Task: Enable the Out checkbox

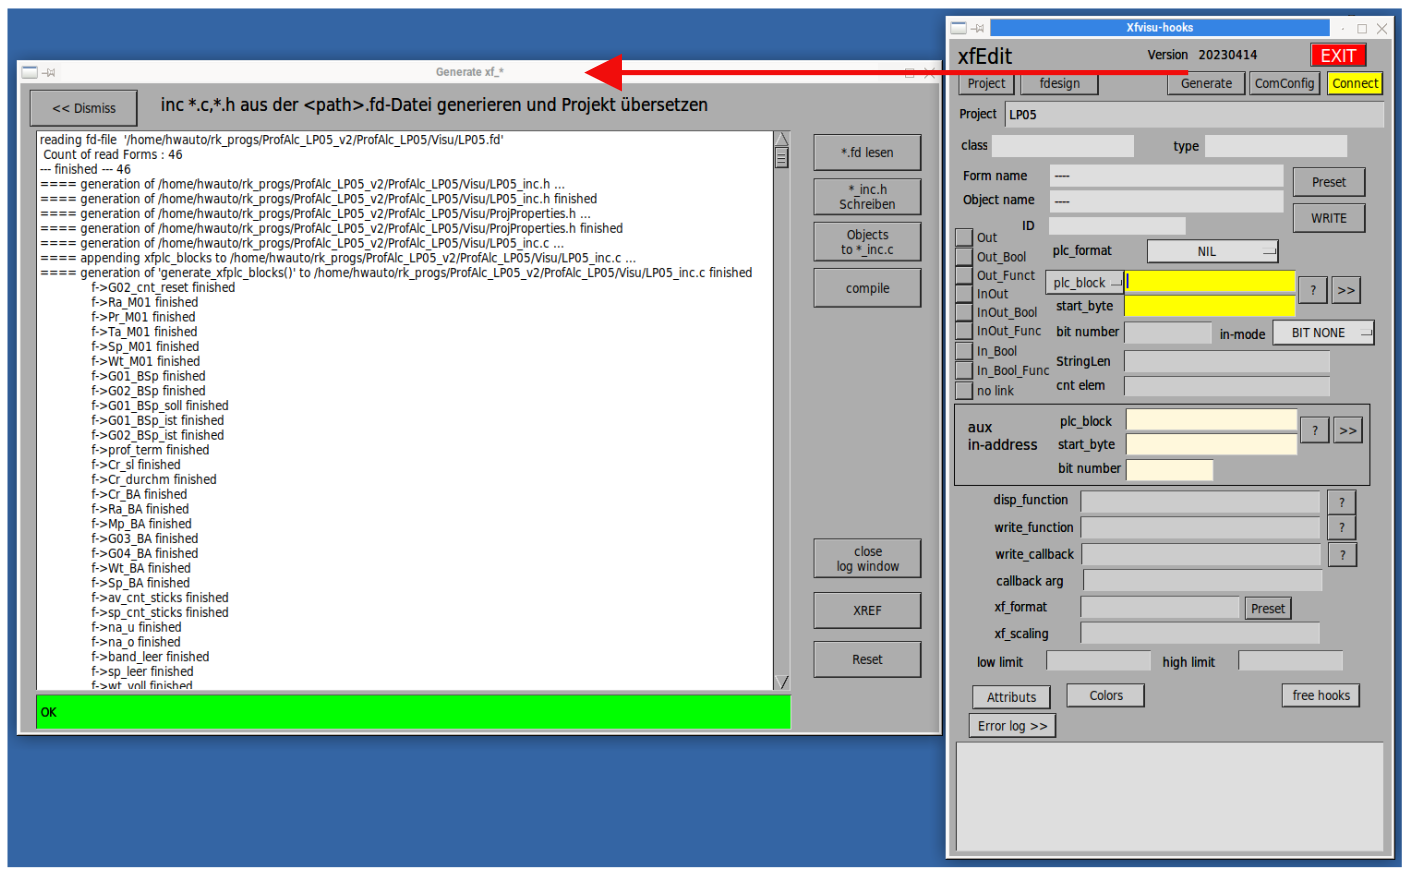Action: [964, 237]
